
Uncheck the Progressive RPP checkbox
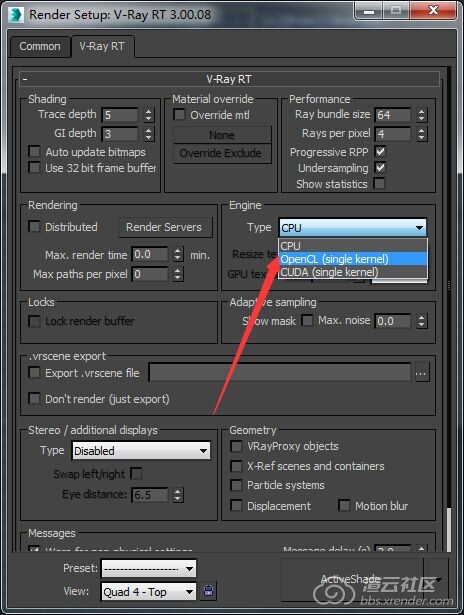380,151
